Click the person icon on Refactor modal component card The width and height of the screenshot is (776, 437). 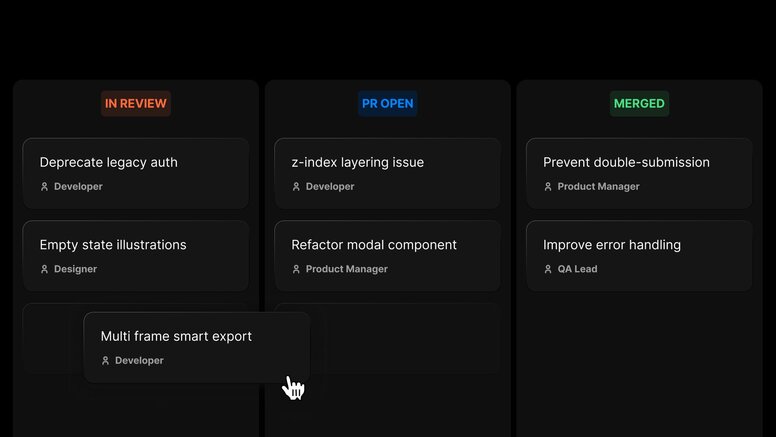click(296, 269)
